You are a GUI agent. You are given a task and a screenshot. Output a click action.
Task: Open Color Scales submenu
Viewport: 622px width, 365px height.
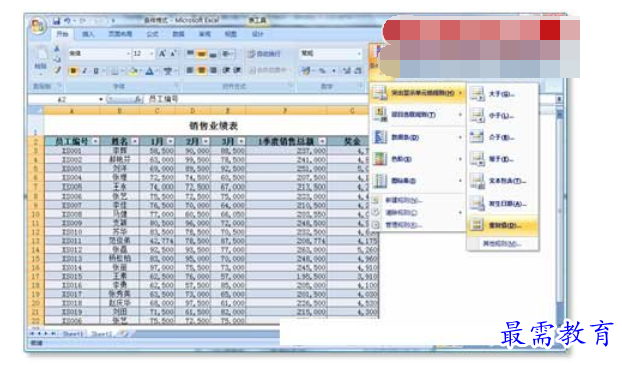tap(417, 159)
